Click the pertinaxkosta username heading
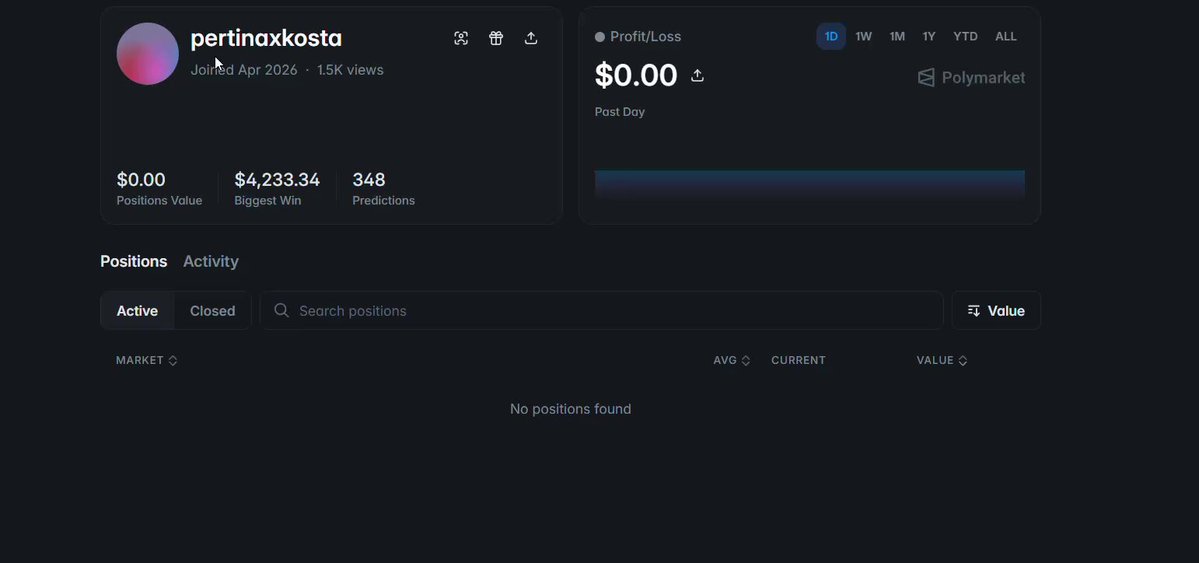This screenshot has width=1199, height=563. (266, 38)
